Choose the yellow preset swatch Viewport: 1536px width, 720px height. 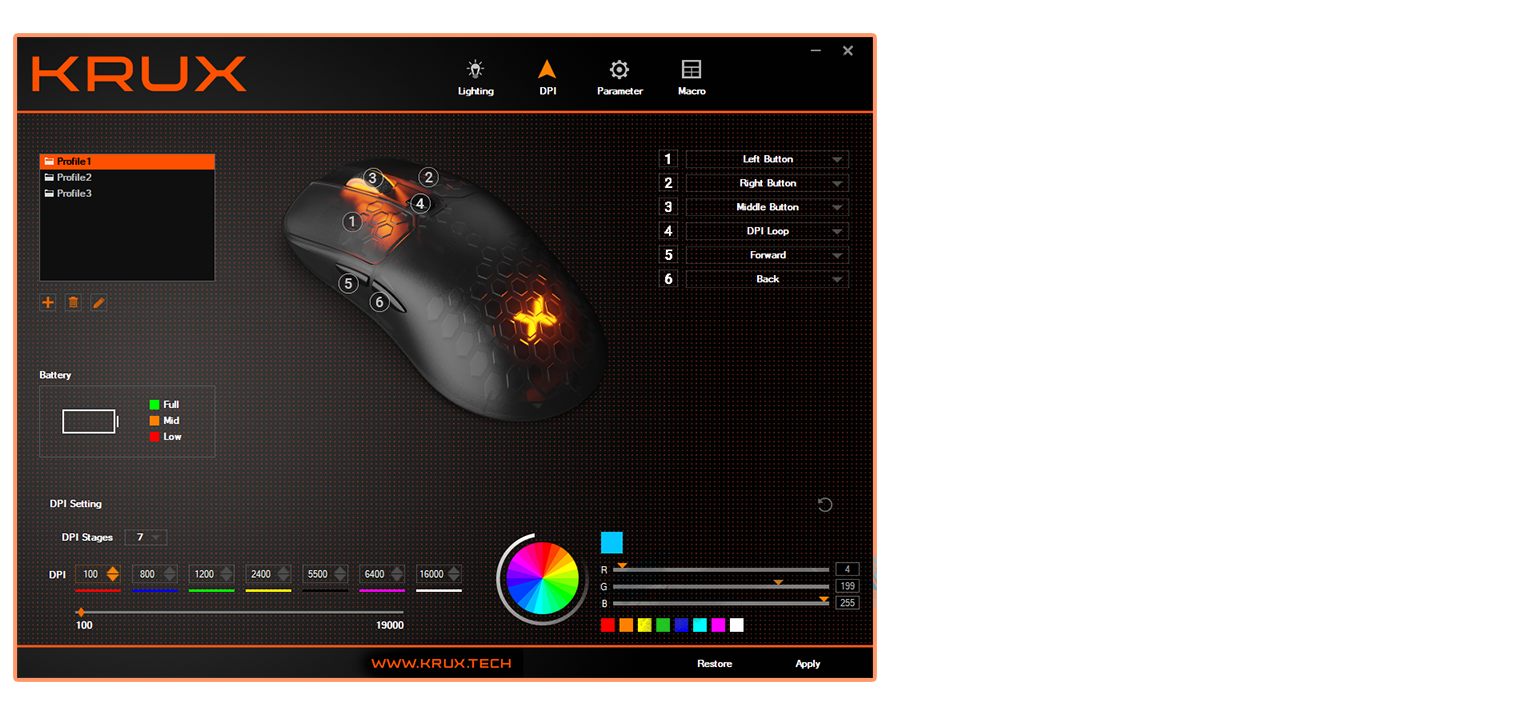pyautogui.click(x=644, y=625)
